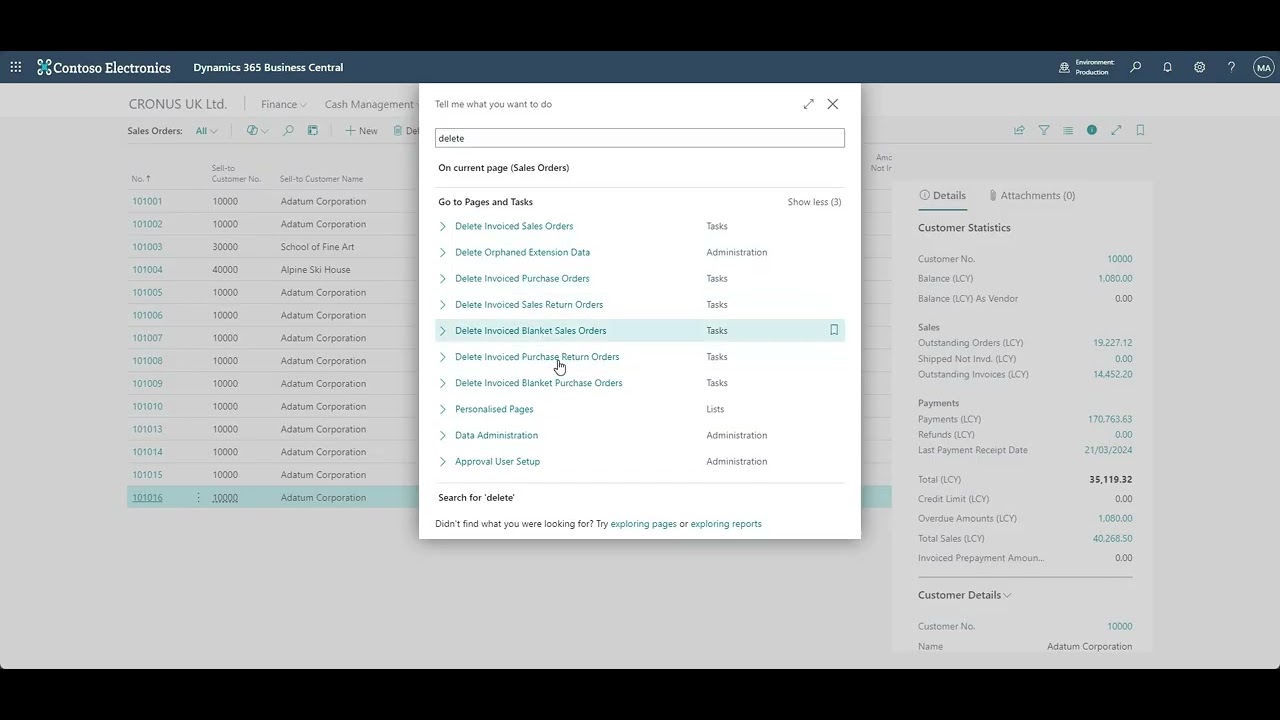The height and width of the screenshot is (720, 1280).
Task: Open Delete Orphaned Extension Data
Action: (x=522, y=252)
